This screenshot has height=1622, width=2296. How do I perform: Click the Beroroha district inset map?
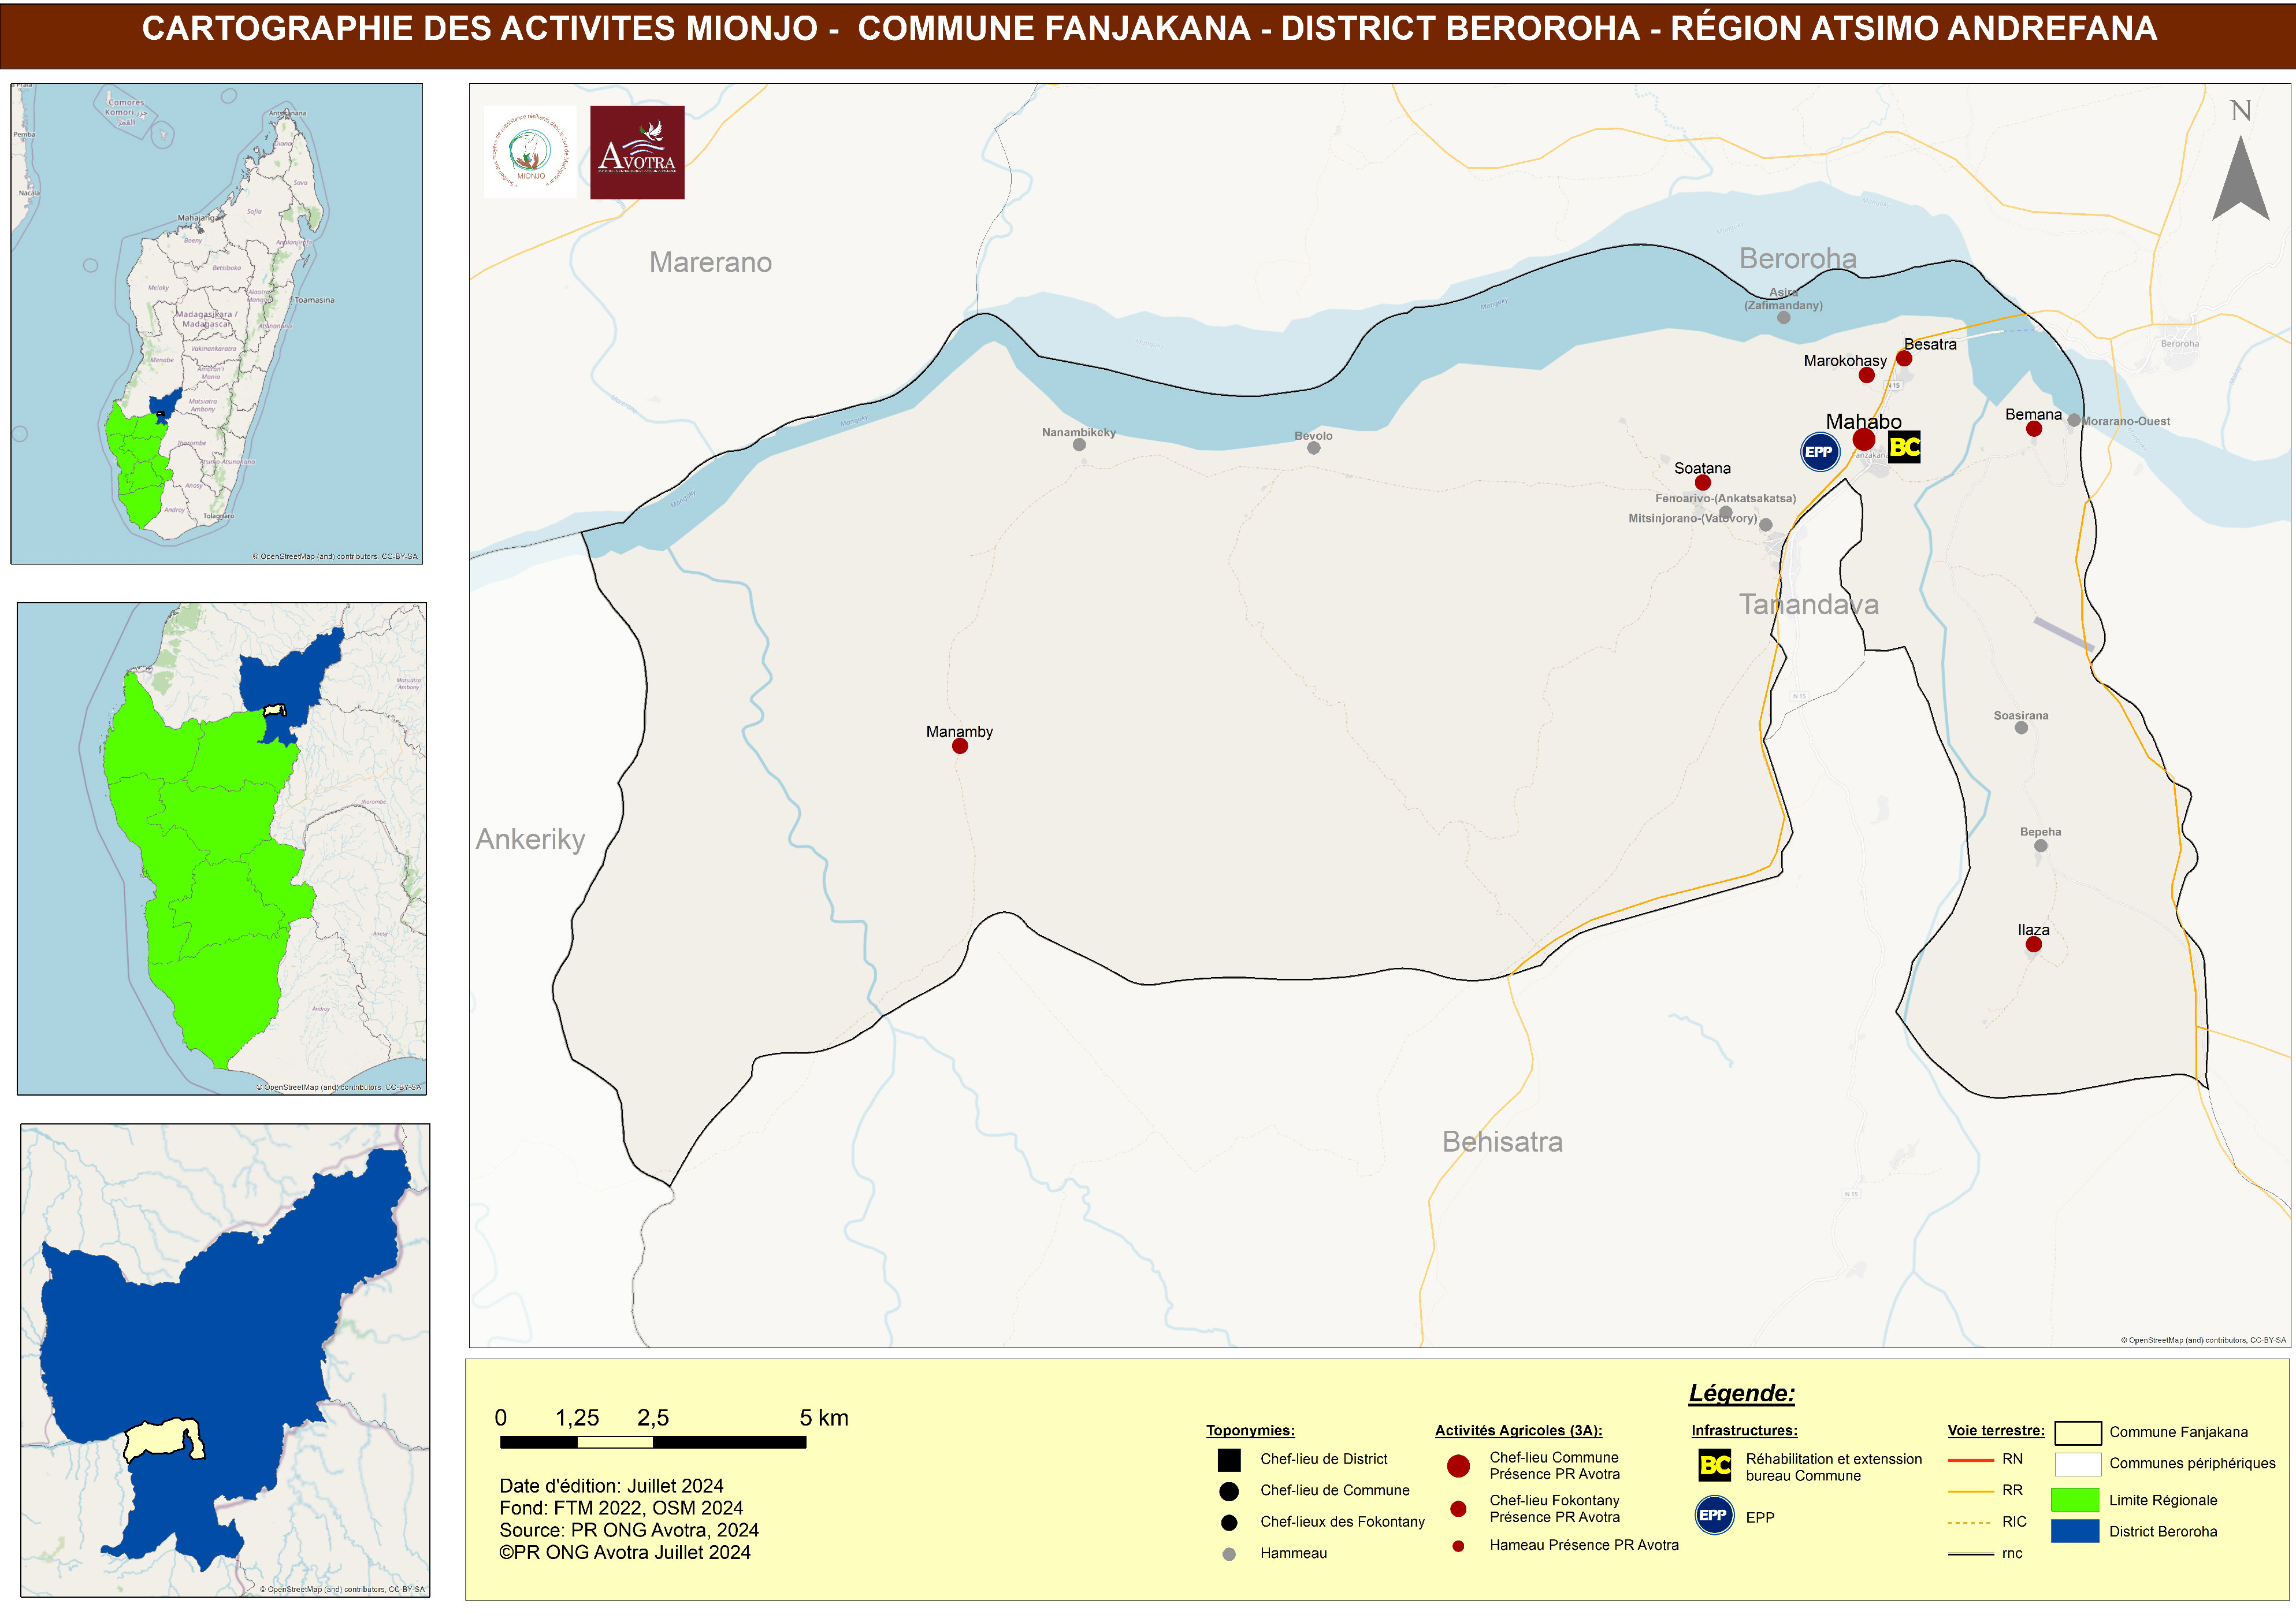[225, 1359]
